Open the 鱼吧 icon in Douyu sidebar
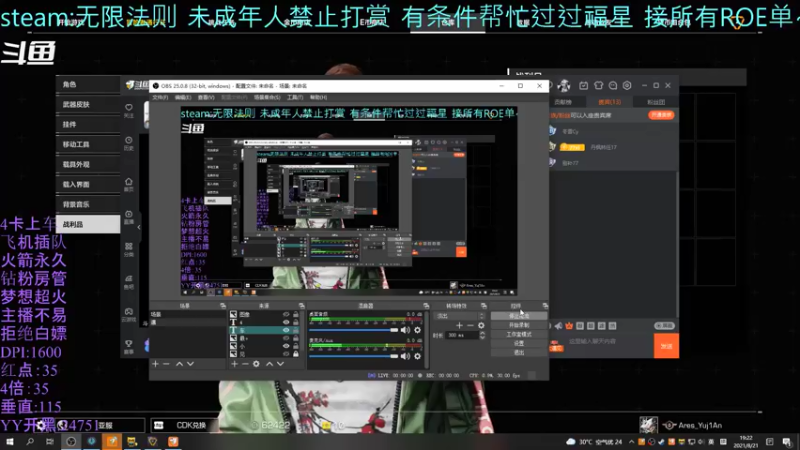This screenshot has height=450, width=800. pos(129,279)
